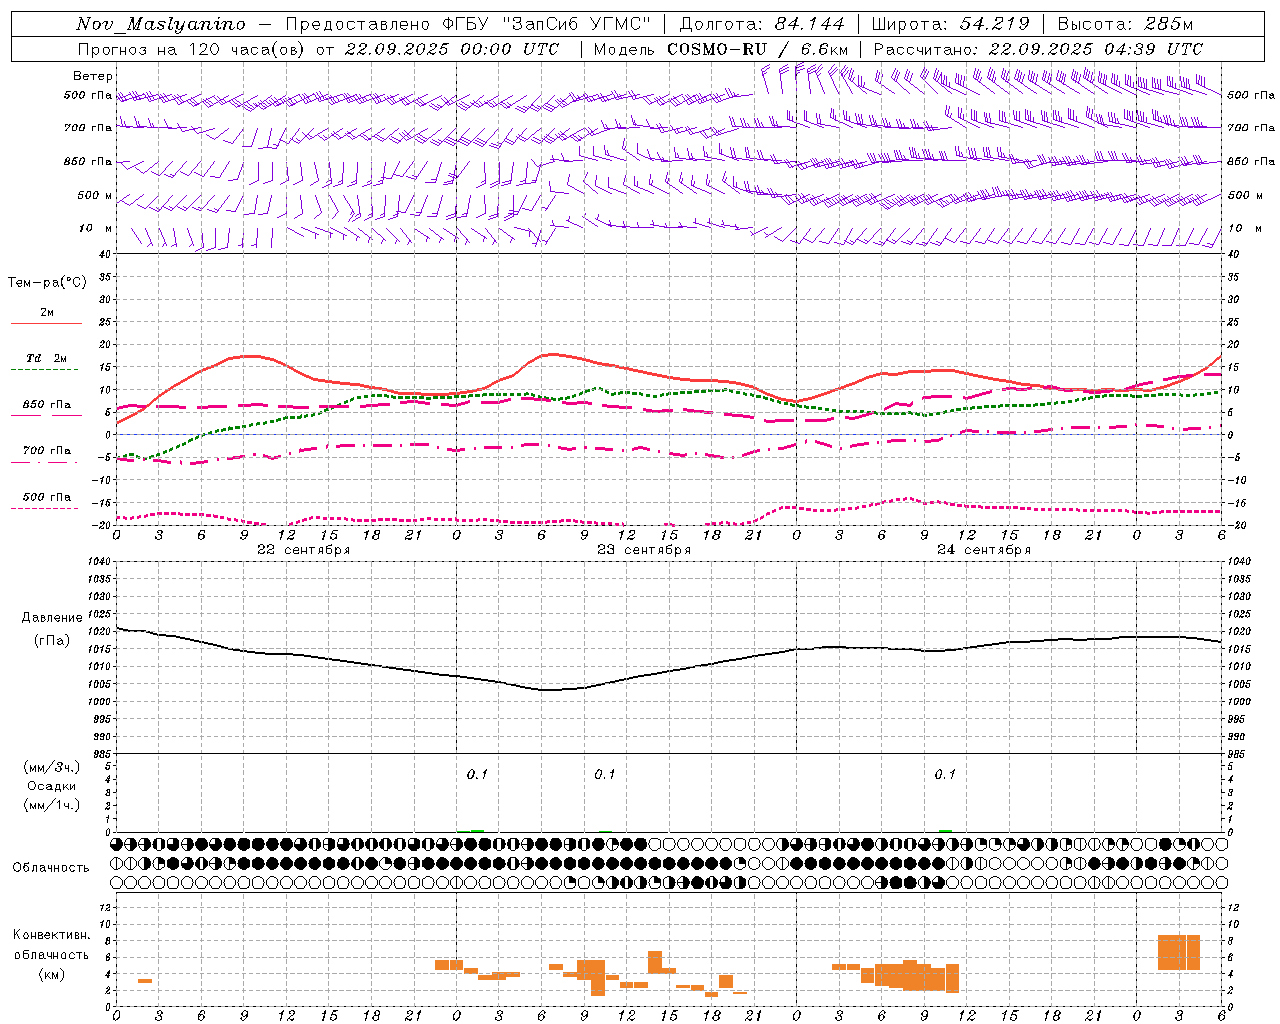Click the 'Осадки' precipitation label
The width and height of the screenshot is (1280, 1024).
coord(52,786)
